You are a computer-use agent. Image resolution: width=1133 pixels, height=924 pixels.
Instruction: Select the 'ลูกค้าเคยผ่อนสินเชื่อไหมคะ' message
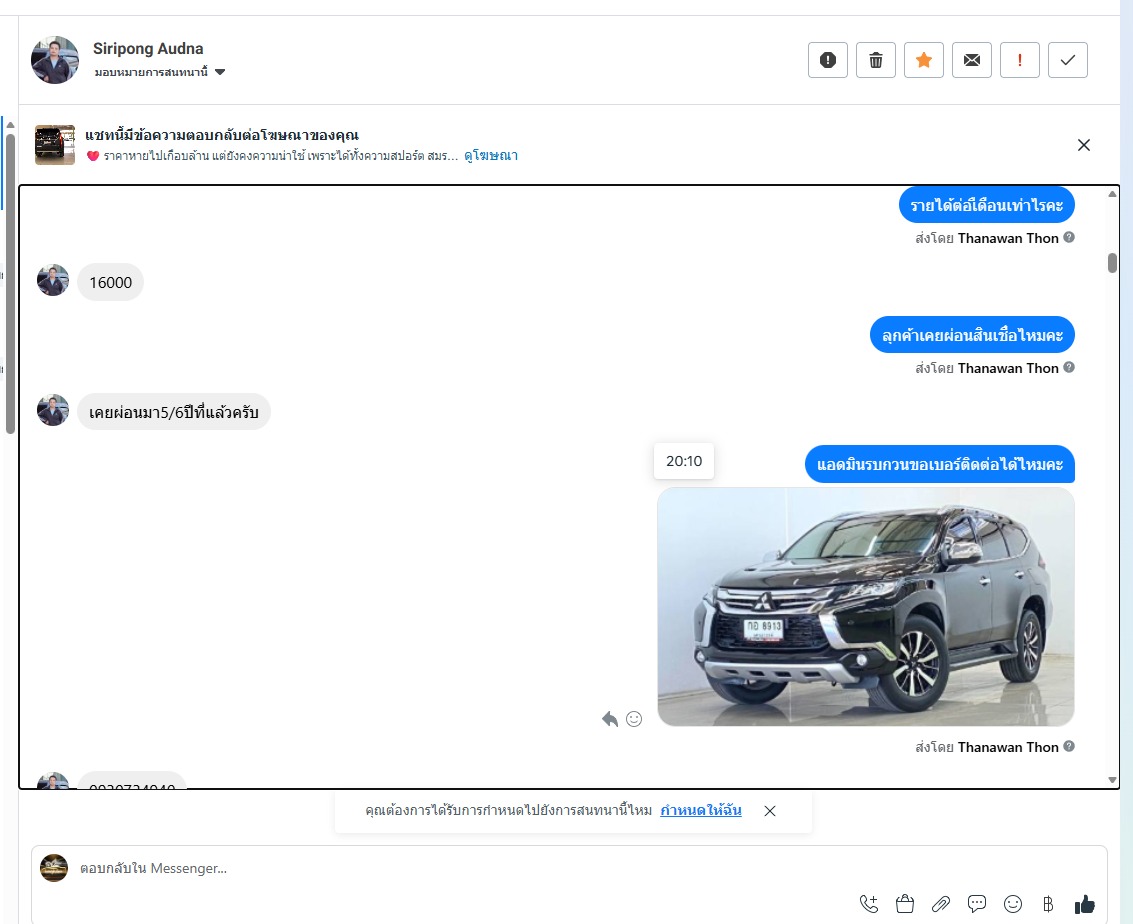[972, 335]
